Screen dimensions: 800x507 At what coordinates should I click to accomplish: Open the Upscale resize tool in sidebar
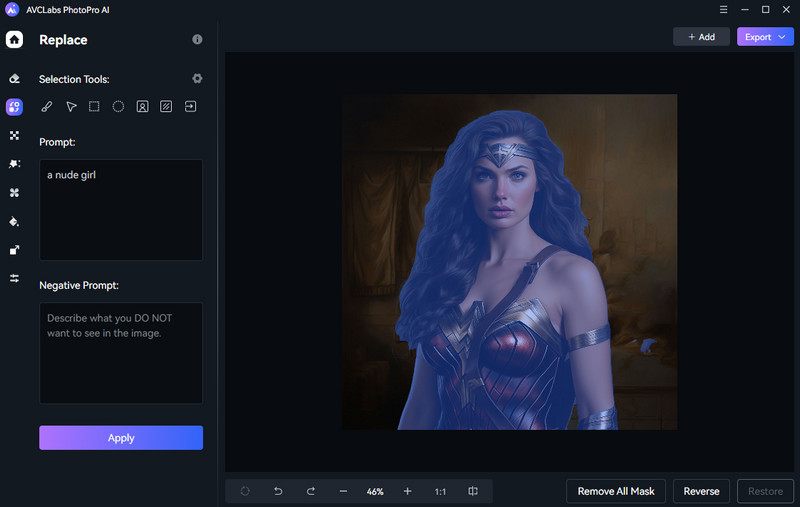[14, 249]
